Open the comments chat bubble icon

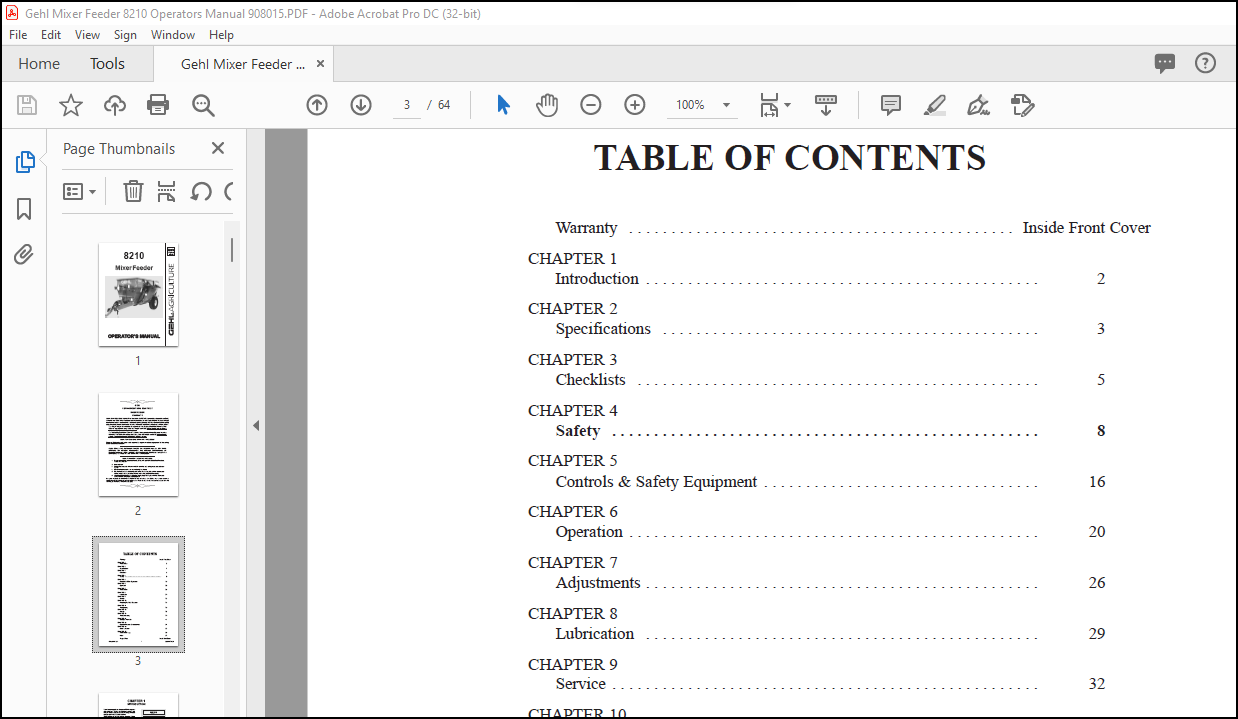(1165, 63)
